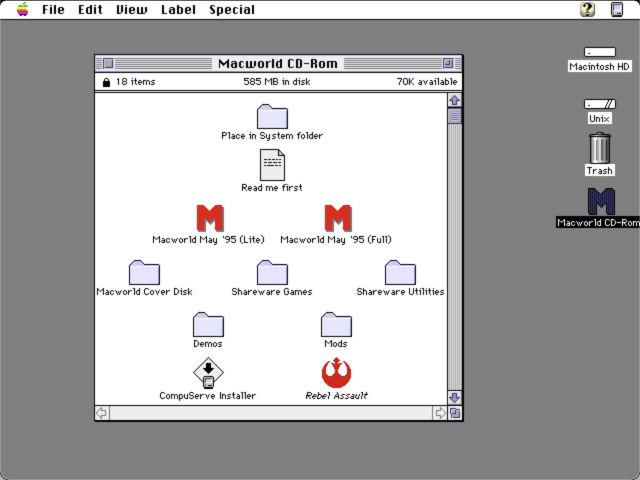This screenshot has height=480, width=640.
Task: Click the vertical scrollbar thumb
Action: pyautogui.click(x=455, y=116)
